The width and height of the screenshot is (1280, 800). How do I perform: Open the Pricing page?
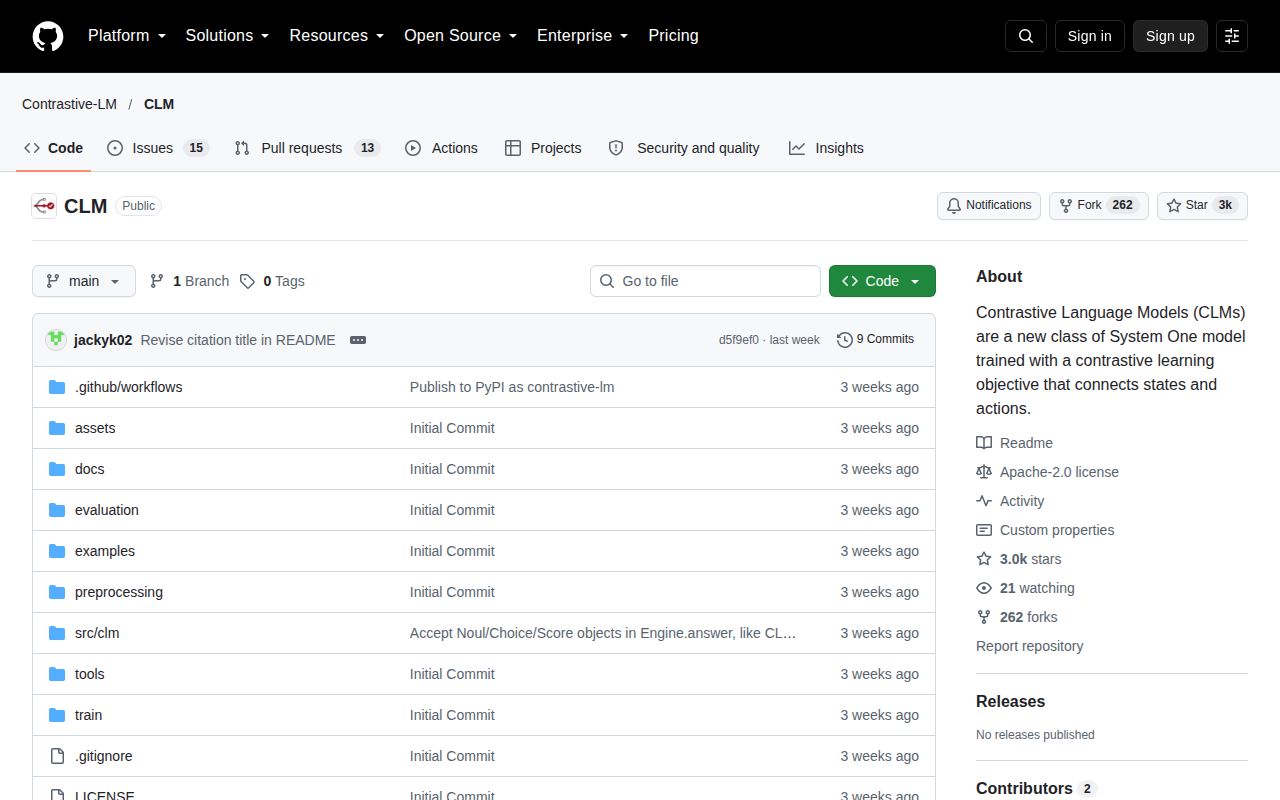coord(673,36)
